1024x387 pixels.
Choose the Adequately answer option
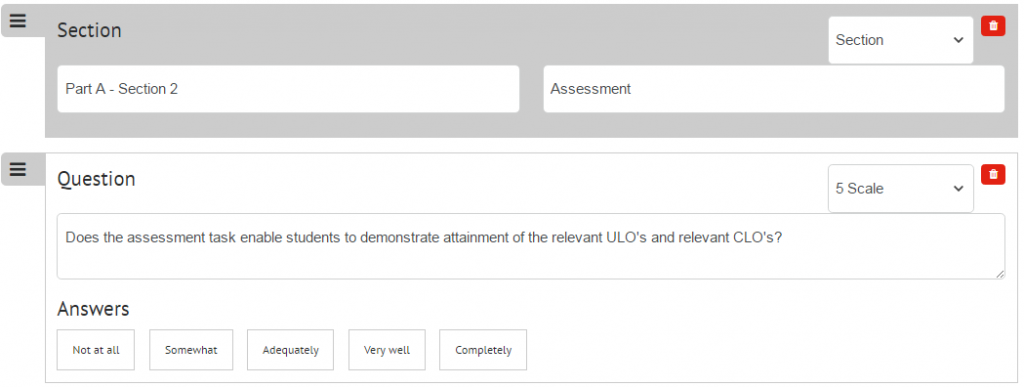[291, 350]
